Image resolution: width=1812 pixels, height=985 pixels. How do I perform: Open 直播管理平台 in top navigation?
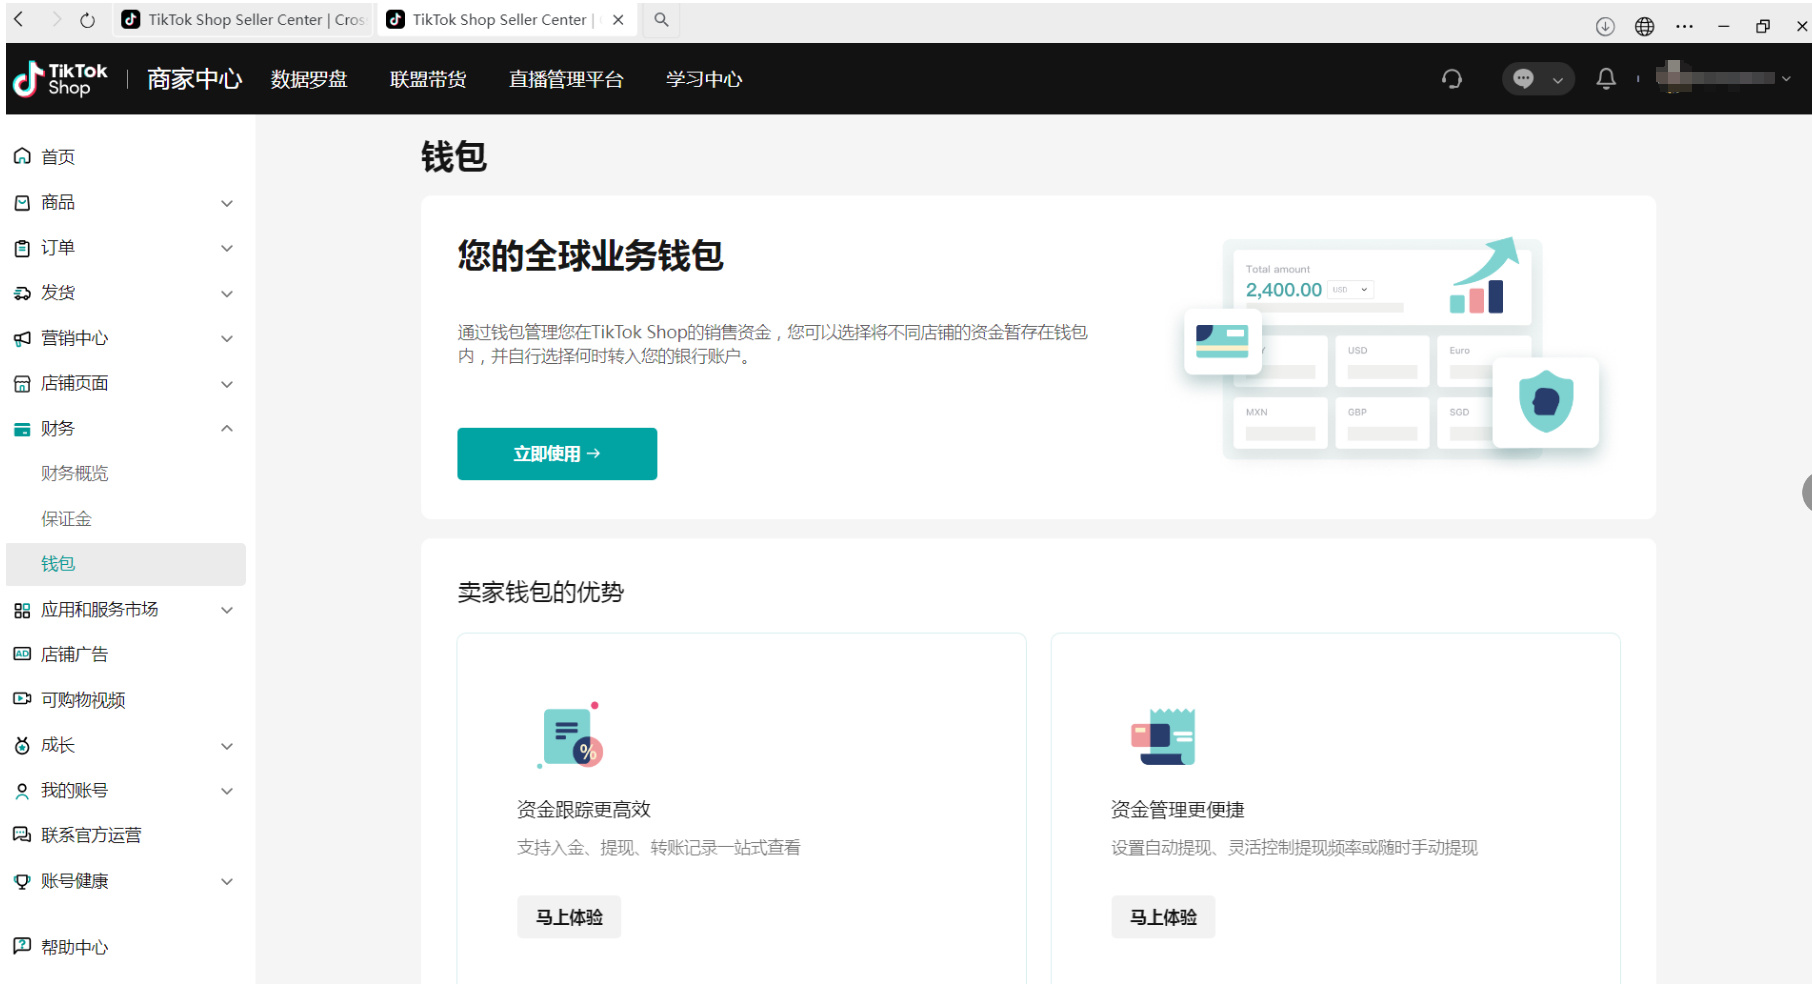(x=566, y=79)
